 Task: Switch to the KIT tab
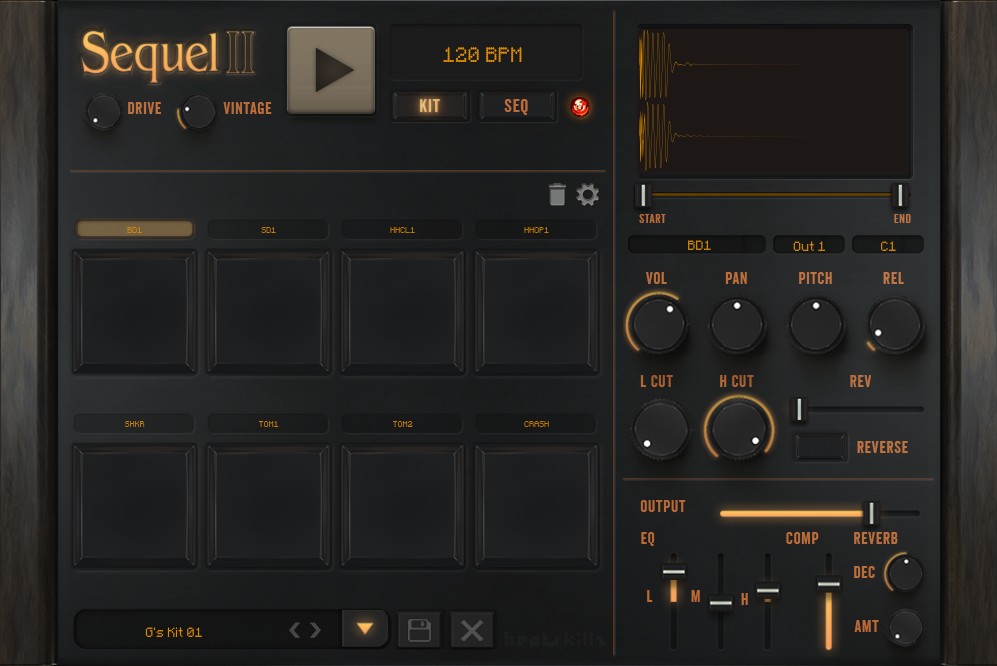click(430, 106)
